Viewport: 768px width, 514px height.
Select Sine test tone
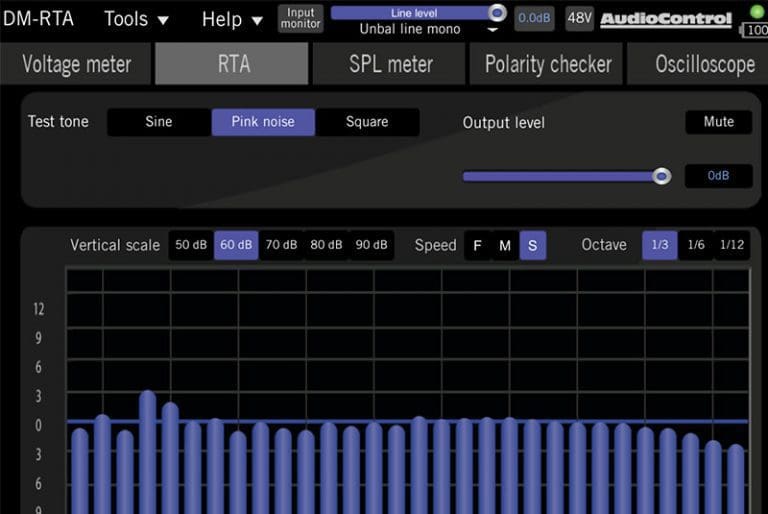point(159,122)
